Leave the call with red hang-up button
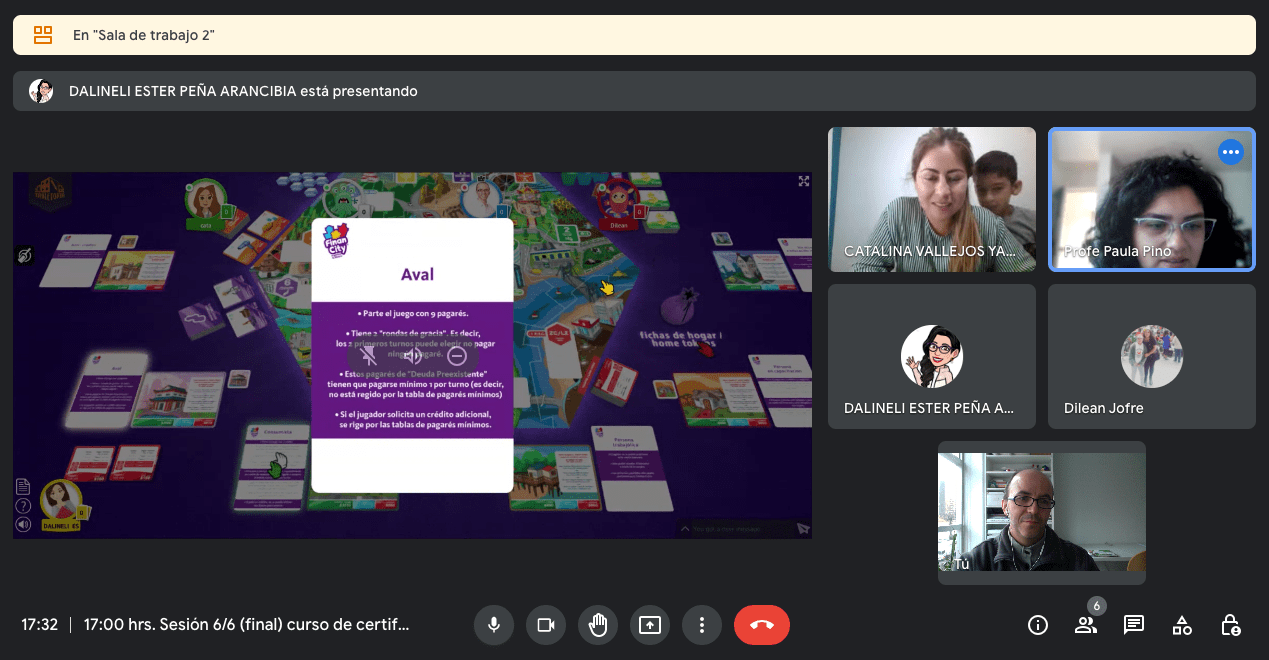Image resolution: width=1269 pixels, height=660 pixels. [x=761, y=625]
